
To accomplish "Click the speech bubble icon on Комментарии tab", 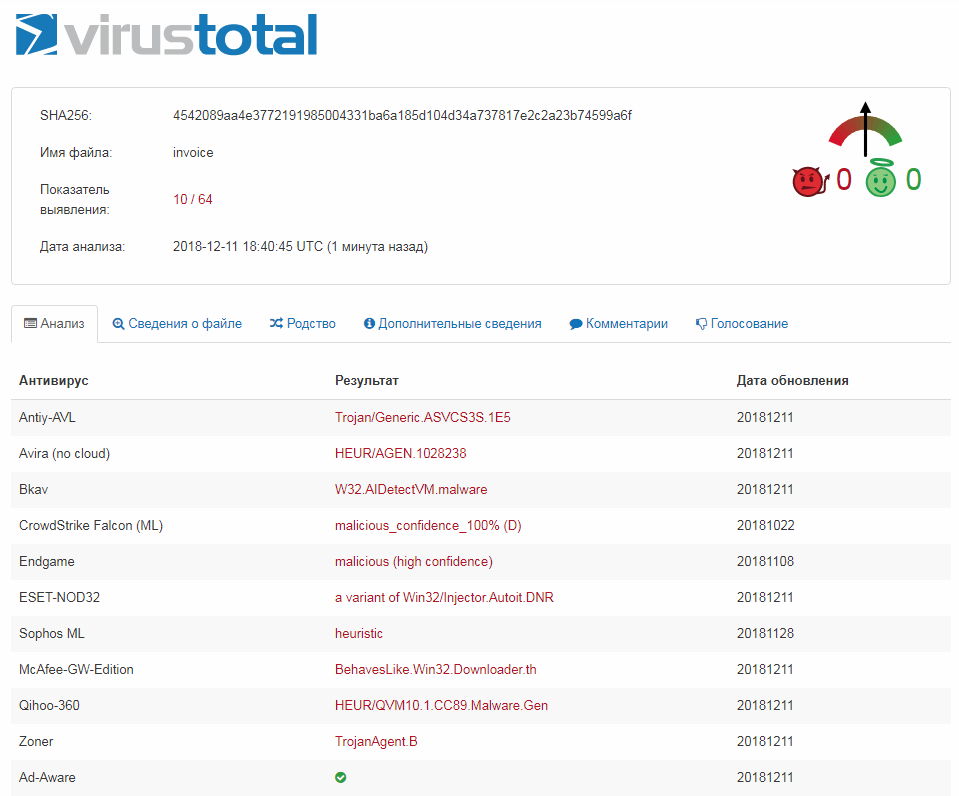I will (x=576, y=324).
